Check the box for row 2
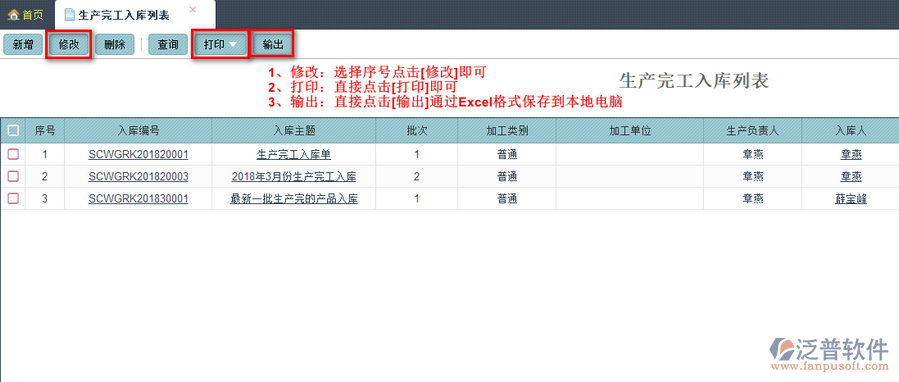 [13, 176]
